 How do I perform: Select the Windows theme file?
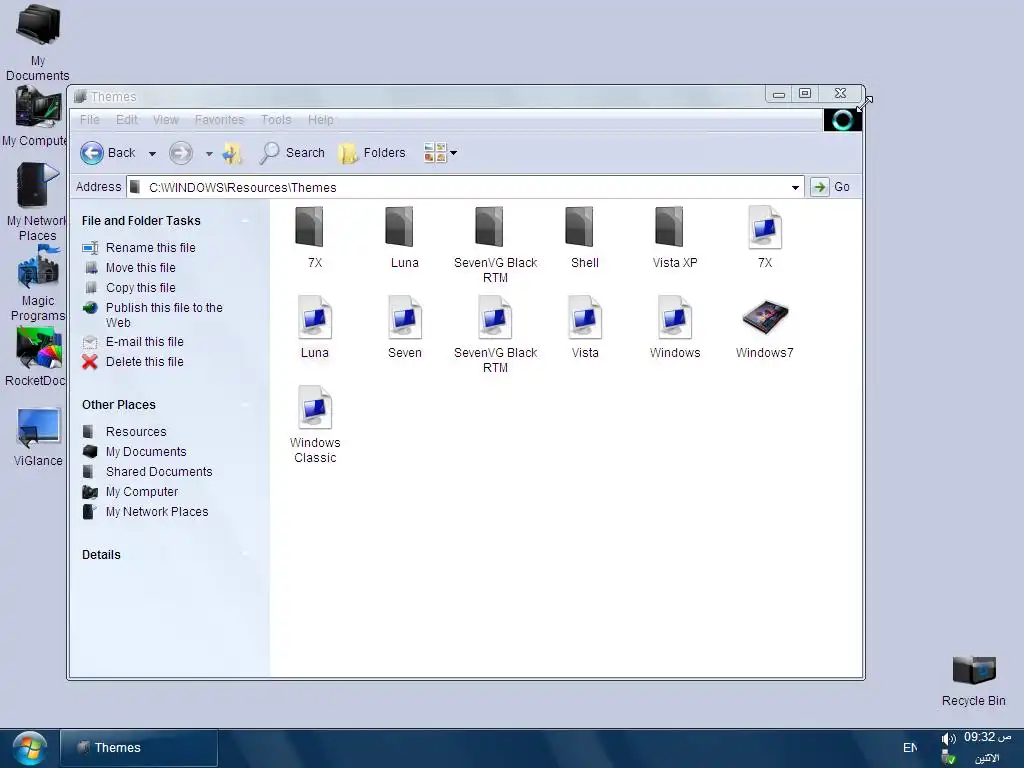pyautogui.click(x=675, y=326)
